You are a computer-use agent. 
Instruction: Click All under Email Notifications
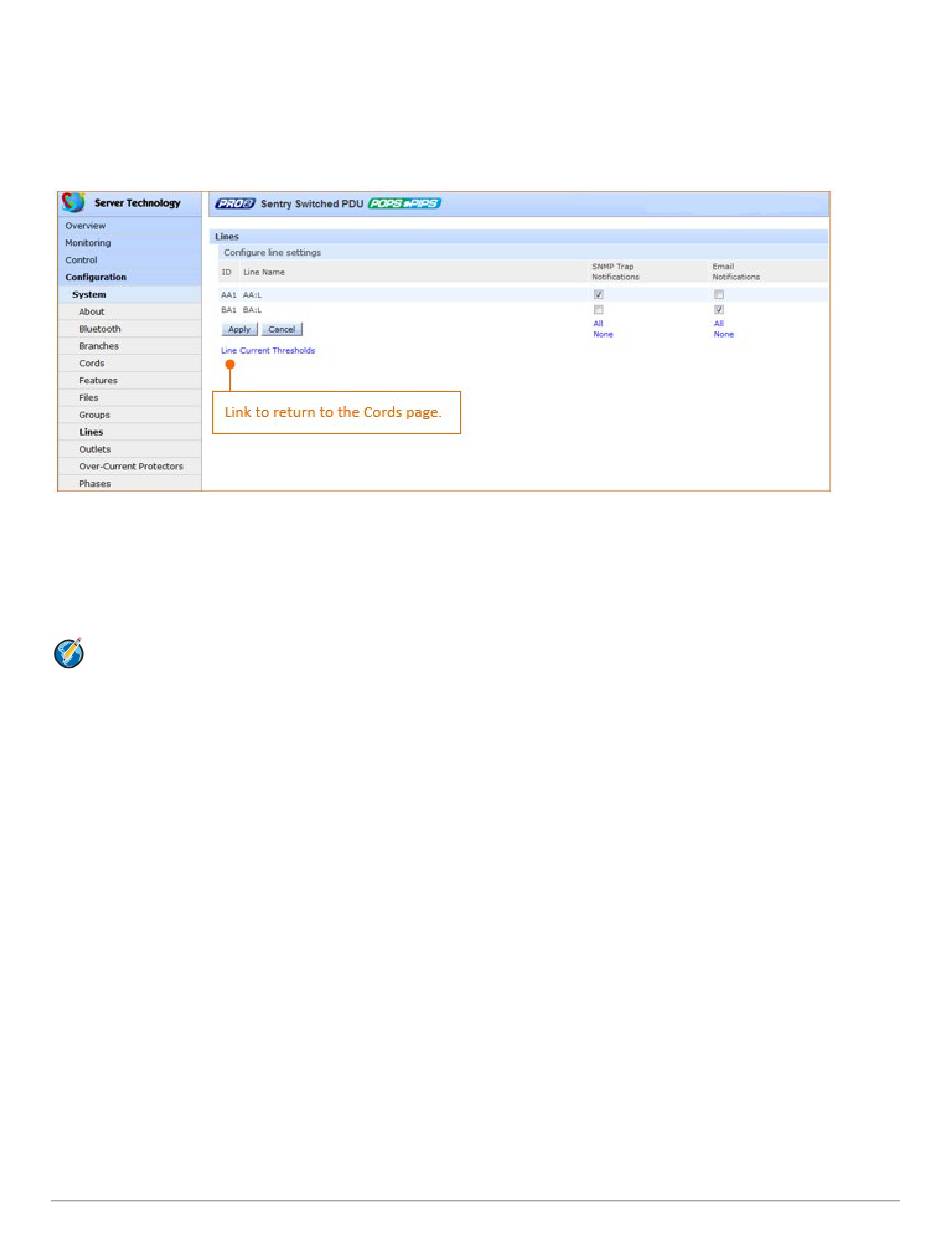[x=718, y=323]
